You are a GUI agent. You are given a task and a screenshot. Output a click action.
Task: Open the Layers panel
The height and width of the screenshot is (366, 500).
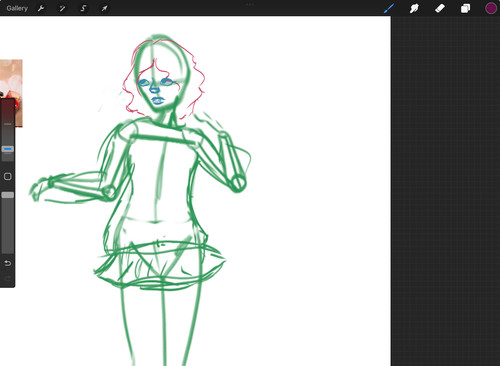tap(465, 8)
